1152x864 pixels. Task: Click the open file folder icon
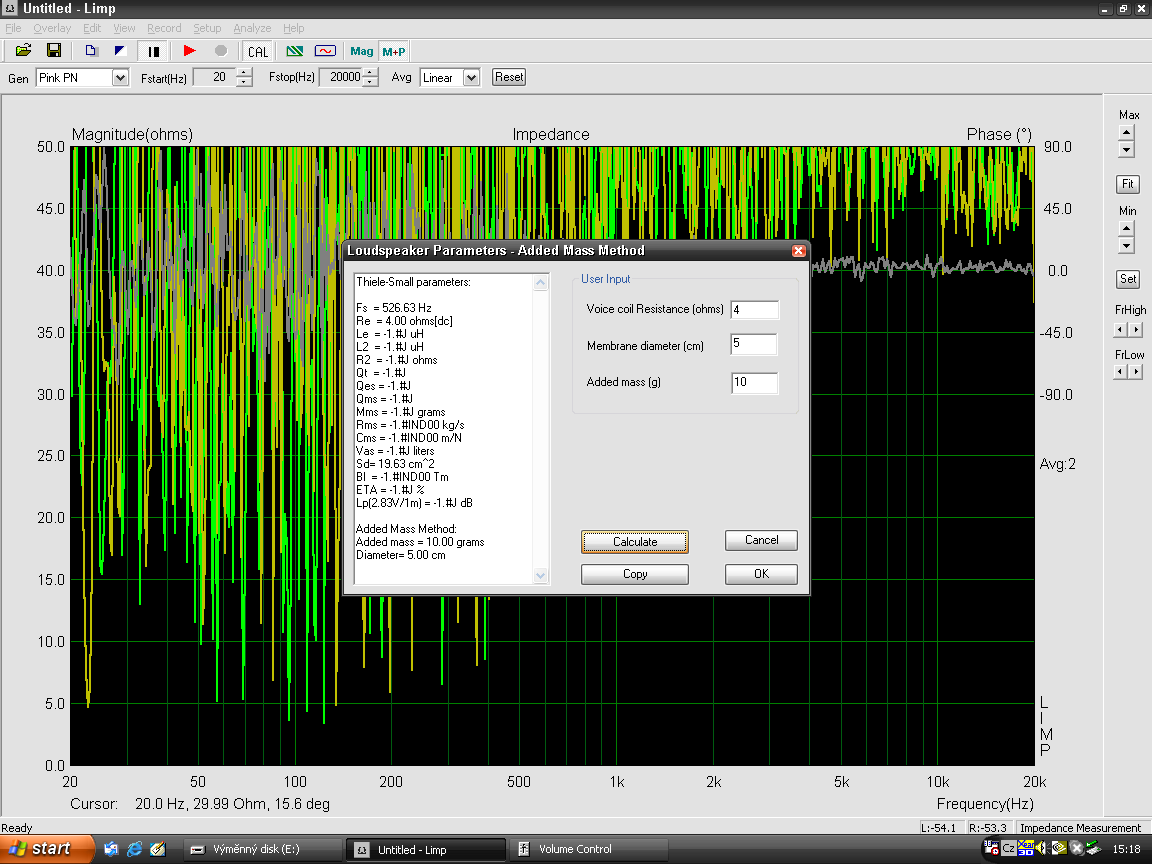click(23, 51)
